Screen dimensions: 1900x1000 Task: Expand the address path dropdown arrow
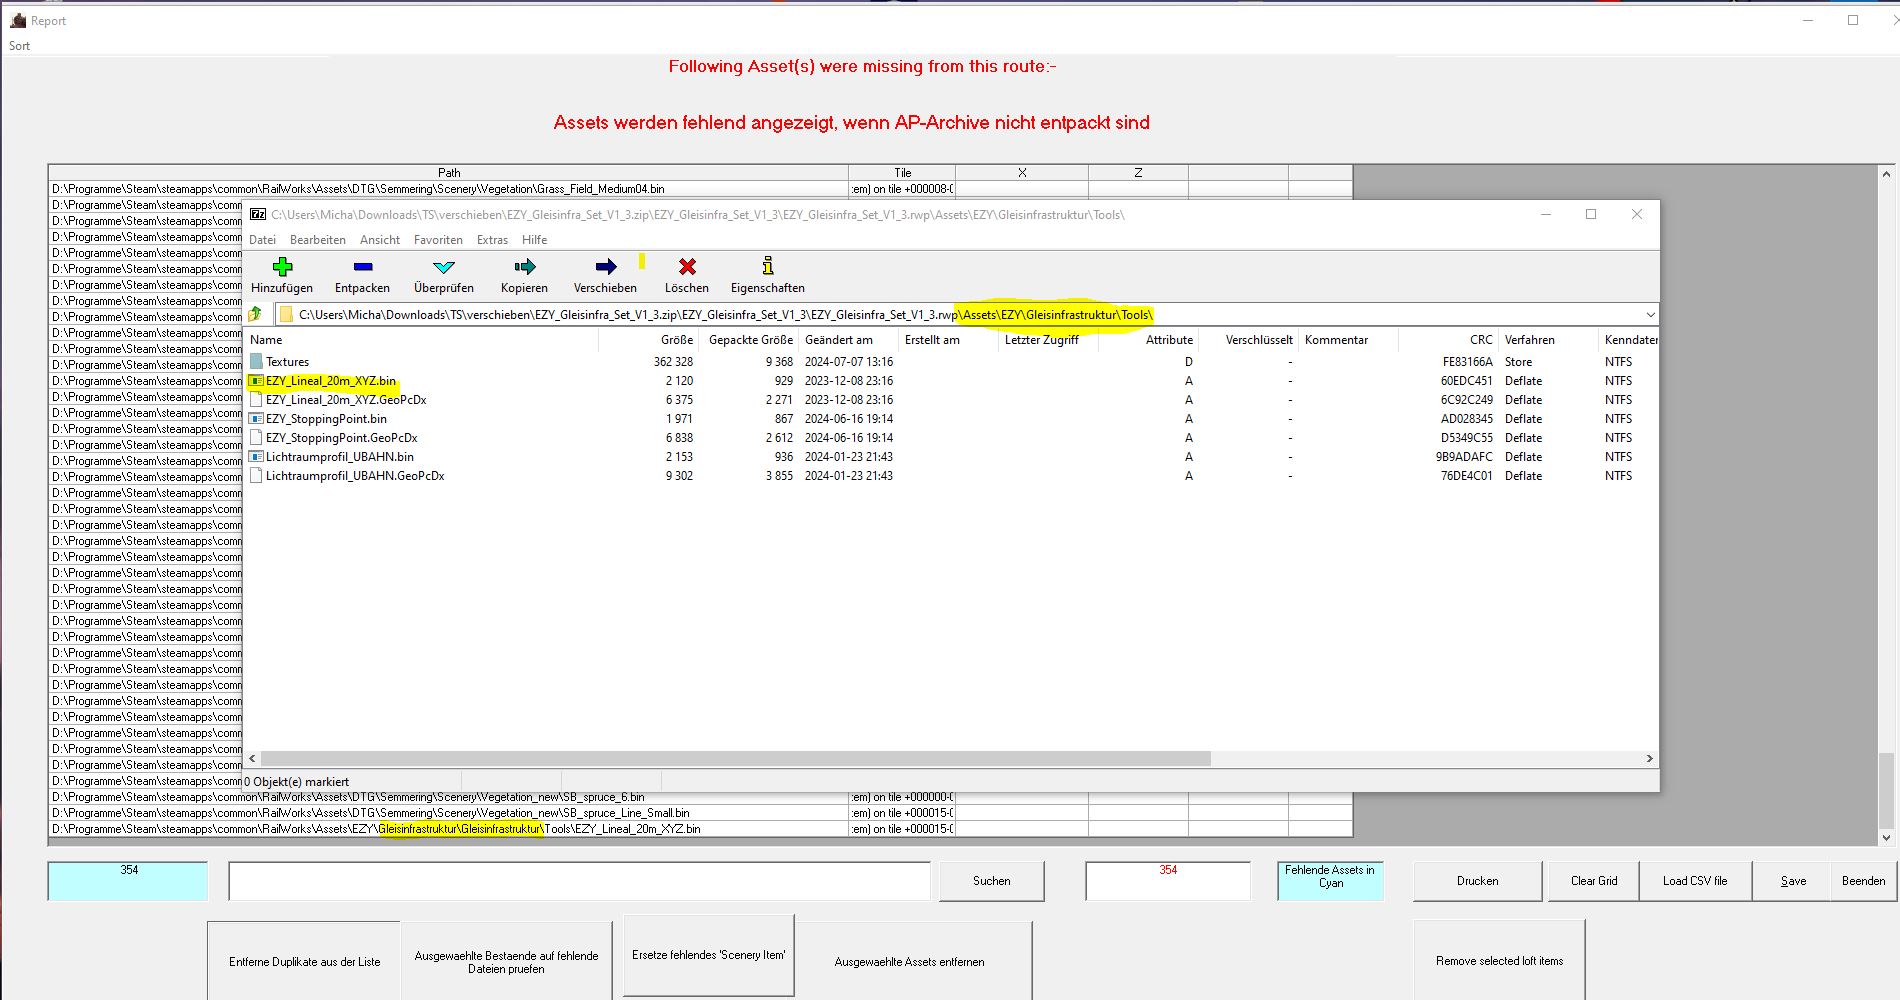1650,315
